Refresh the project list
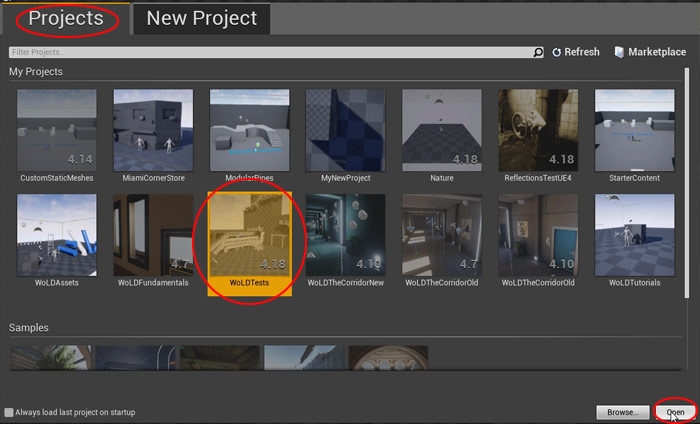The width and height of the screenshot is (700, 424). pos(576,52)
